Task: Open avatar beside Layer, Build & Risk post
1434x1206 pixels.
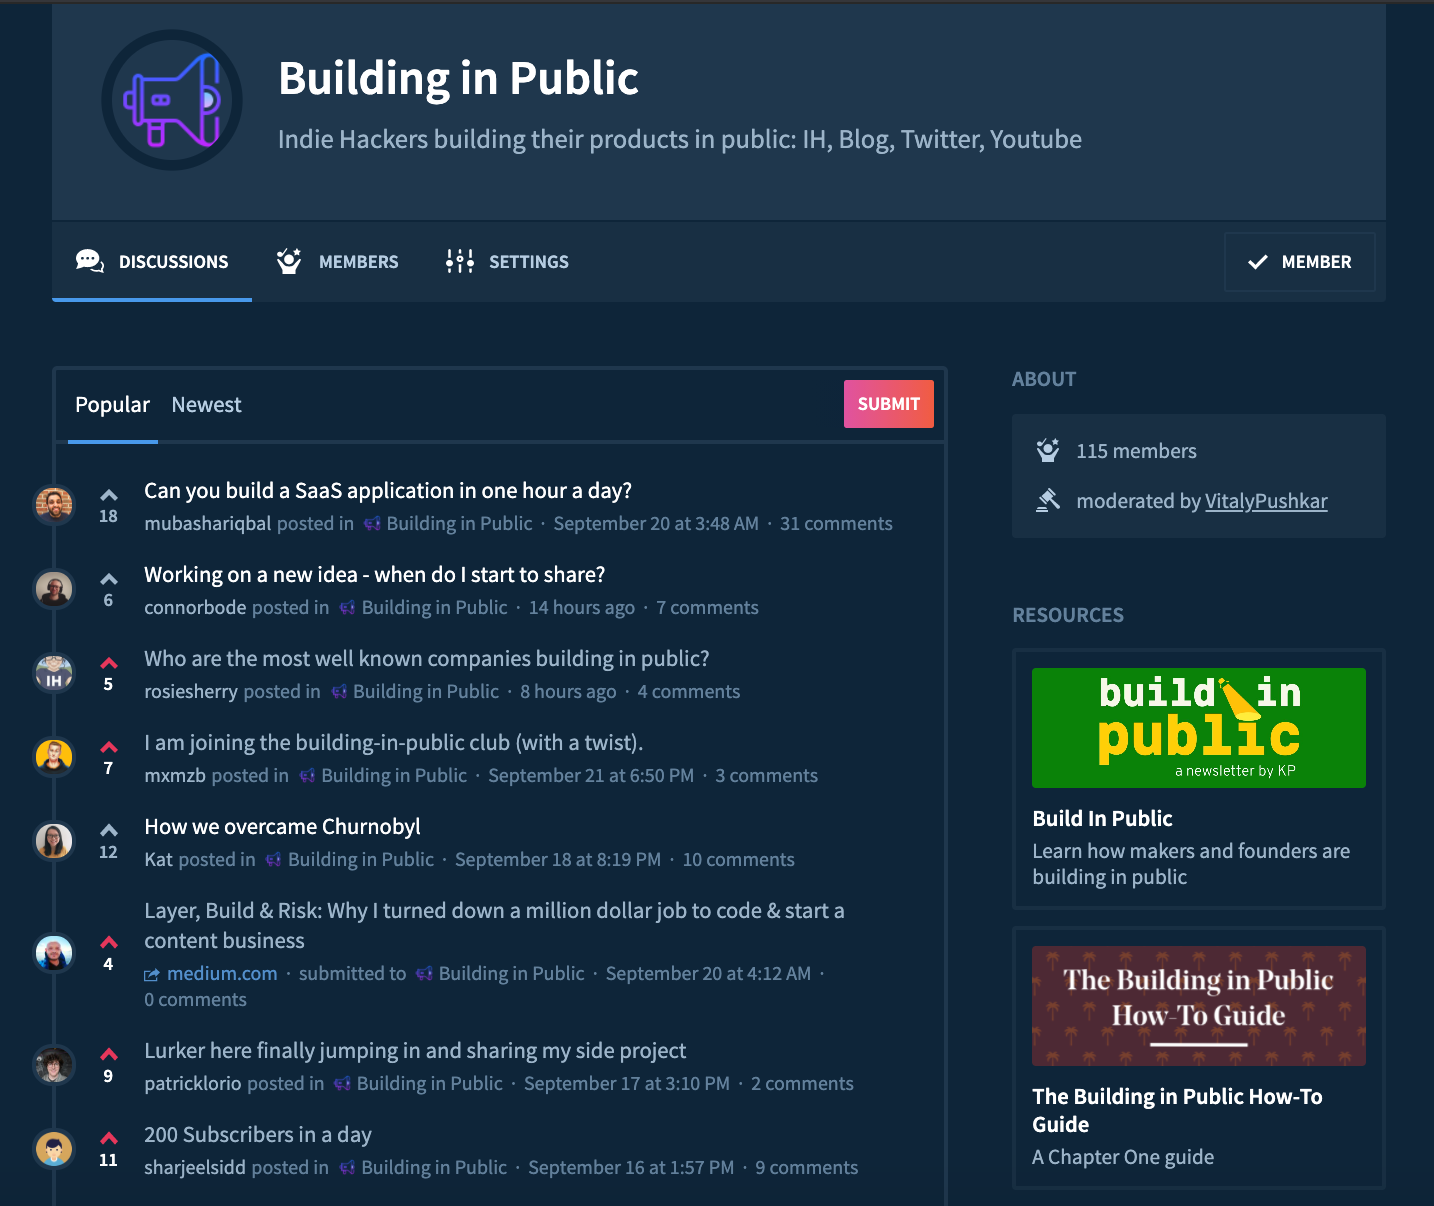Action: (54, 953)
